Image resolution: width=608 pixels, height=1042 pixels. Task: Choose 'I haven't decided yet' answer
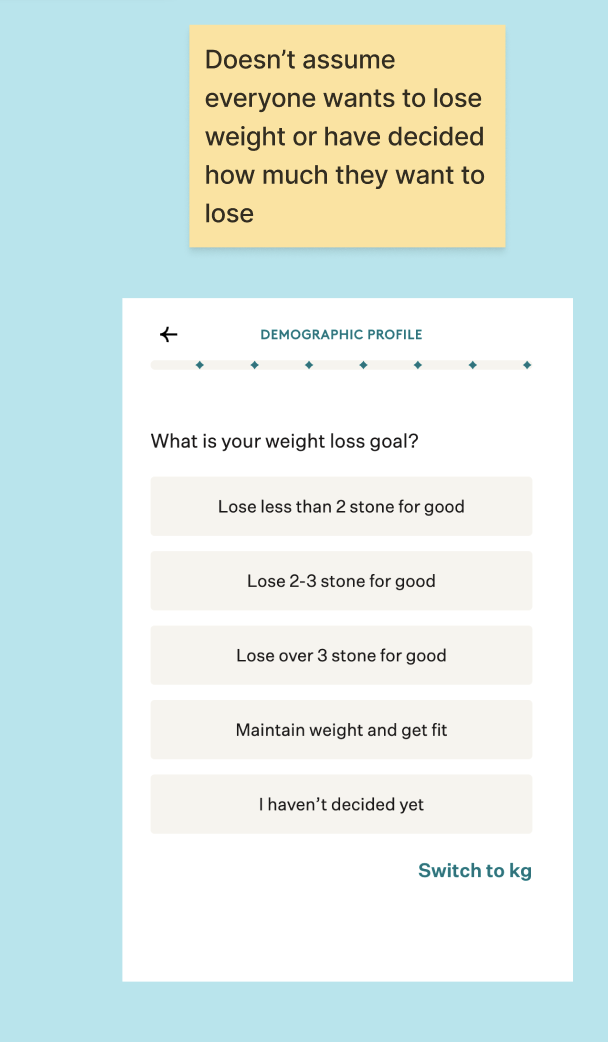(342, 804)
